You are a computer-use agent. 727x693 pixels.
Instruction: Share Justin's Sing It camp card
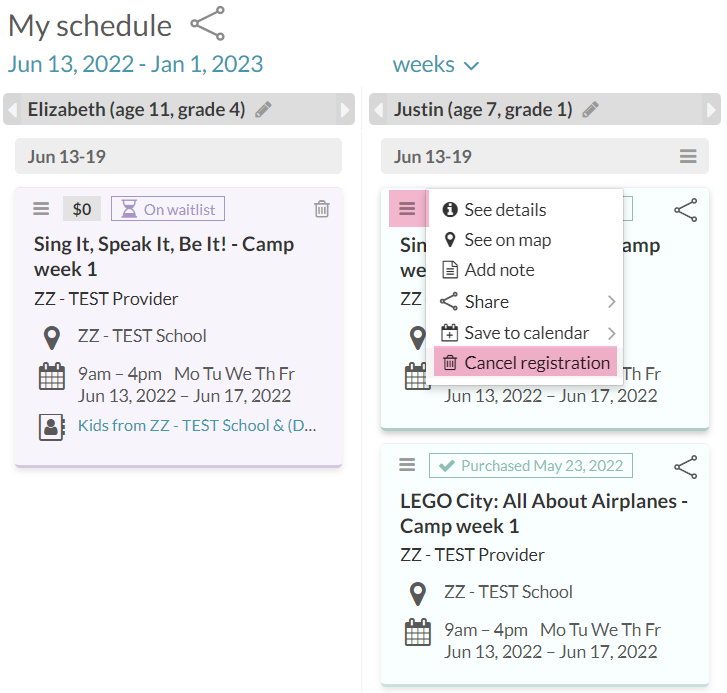pos(685,210)
